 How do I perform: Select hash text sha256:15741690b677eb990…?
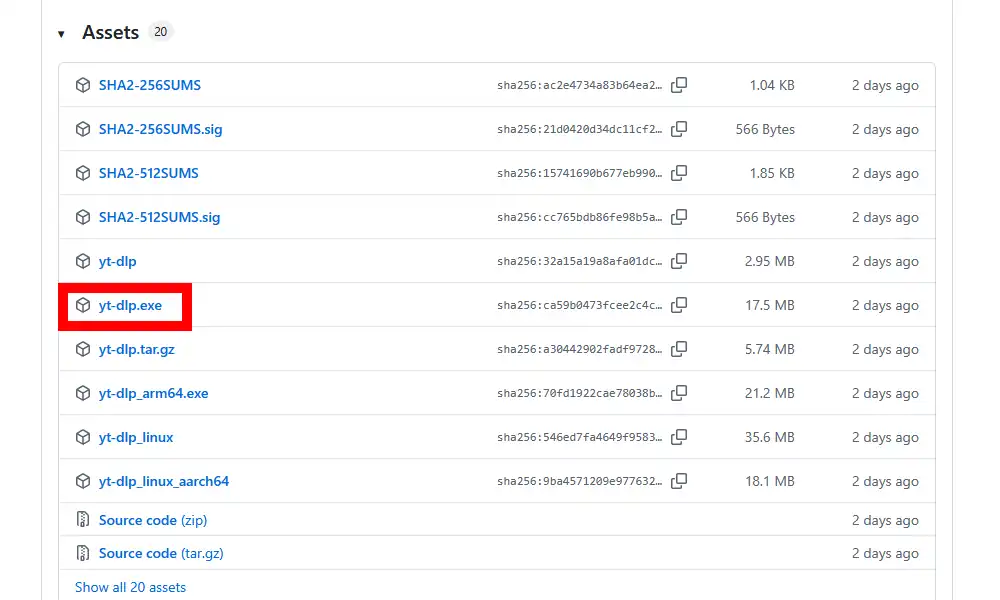[x=580, y=173]
